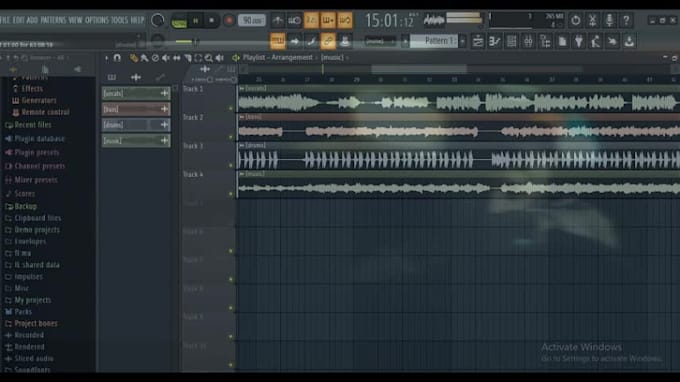The image size is (680, 382).
Task: Toggle loop recording button
Action: coord(345,20)
